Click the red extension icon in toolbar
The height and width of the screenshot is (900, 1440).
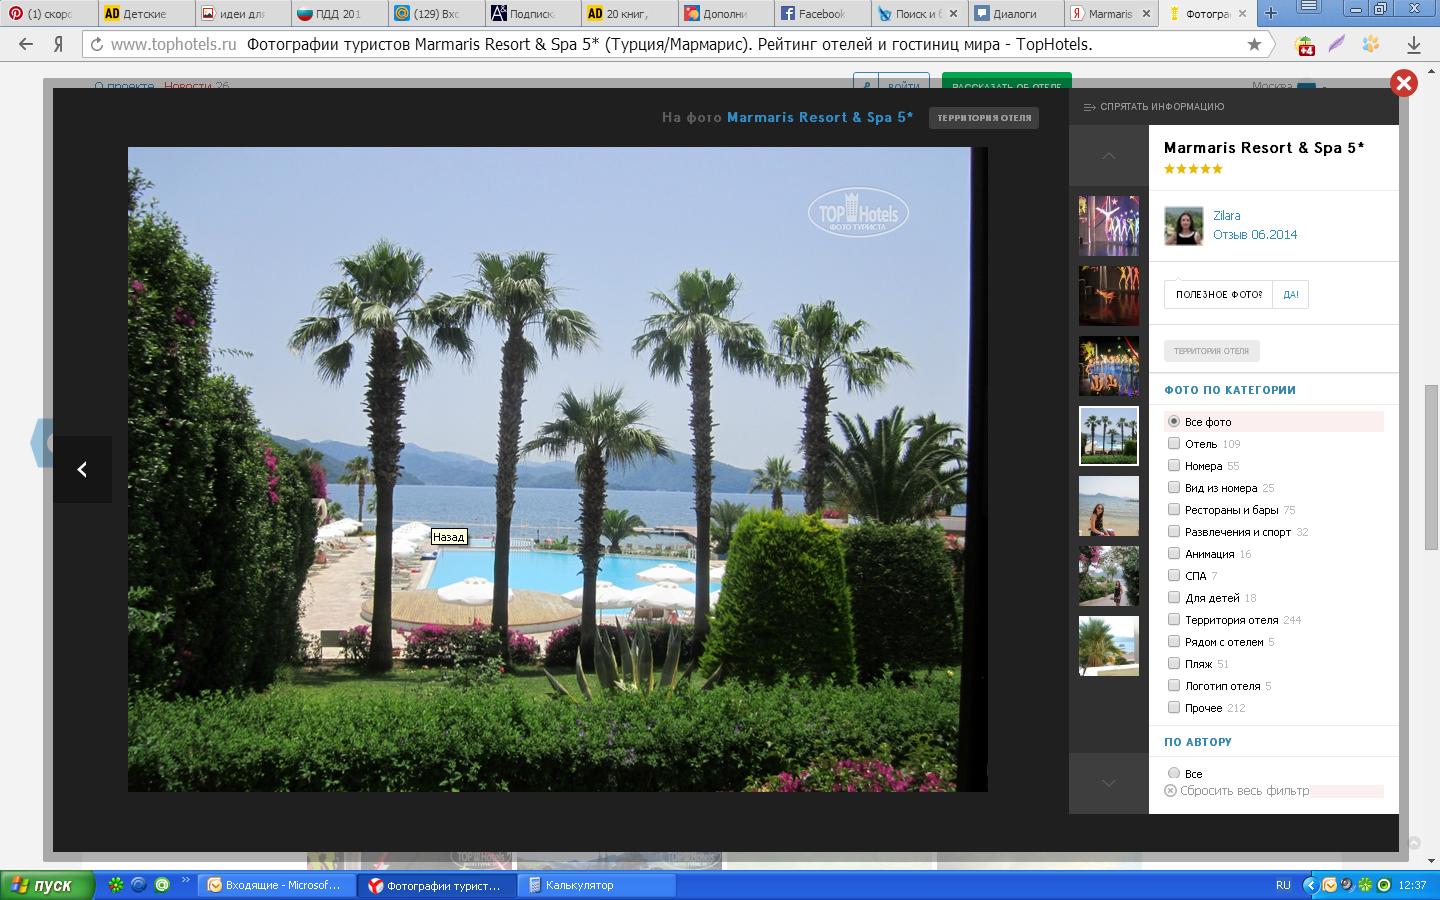tap(1305, 45)
